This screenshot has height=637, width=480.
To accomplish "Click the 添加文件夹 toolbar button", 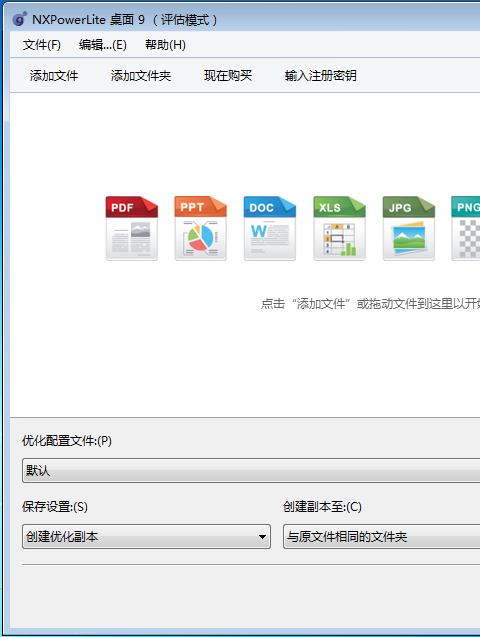I will click(141, 76).
